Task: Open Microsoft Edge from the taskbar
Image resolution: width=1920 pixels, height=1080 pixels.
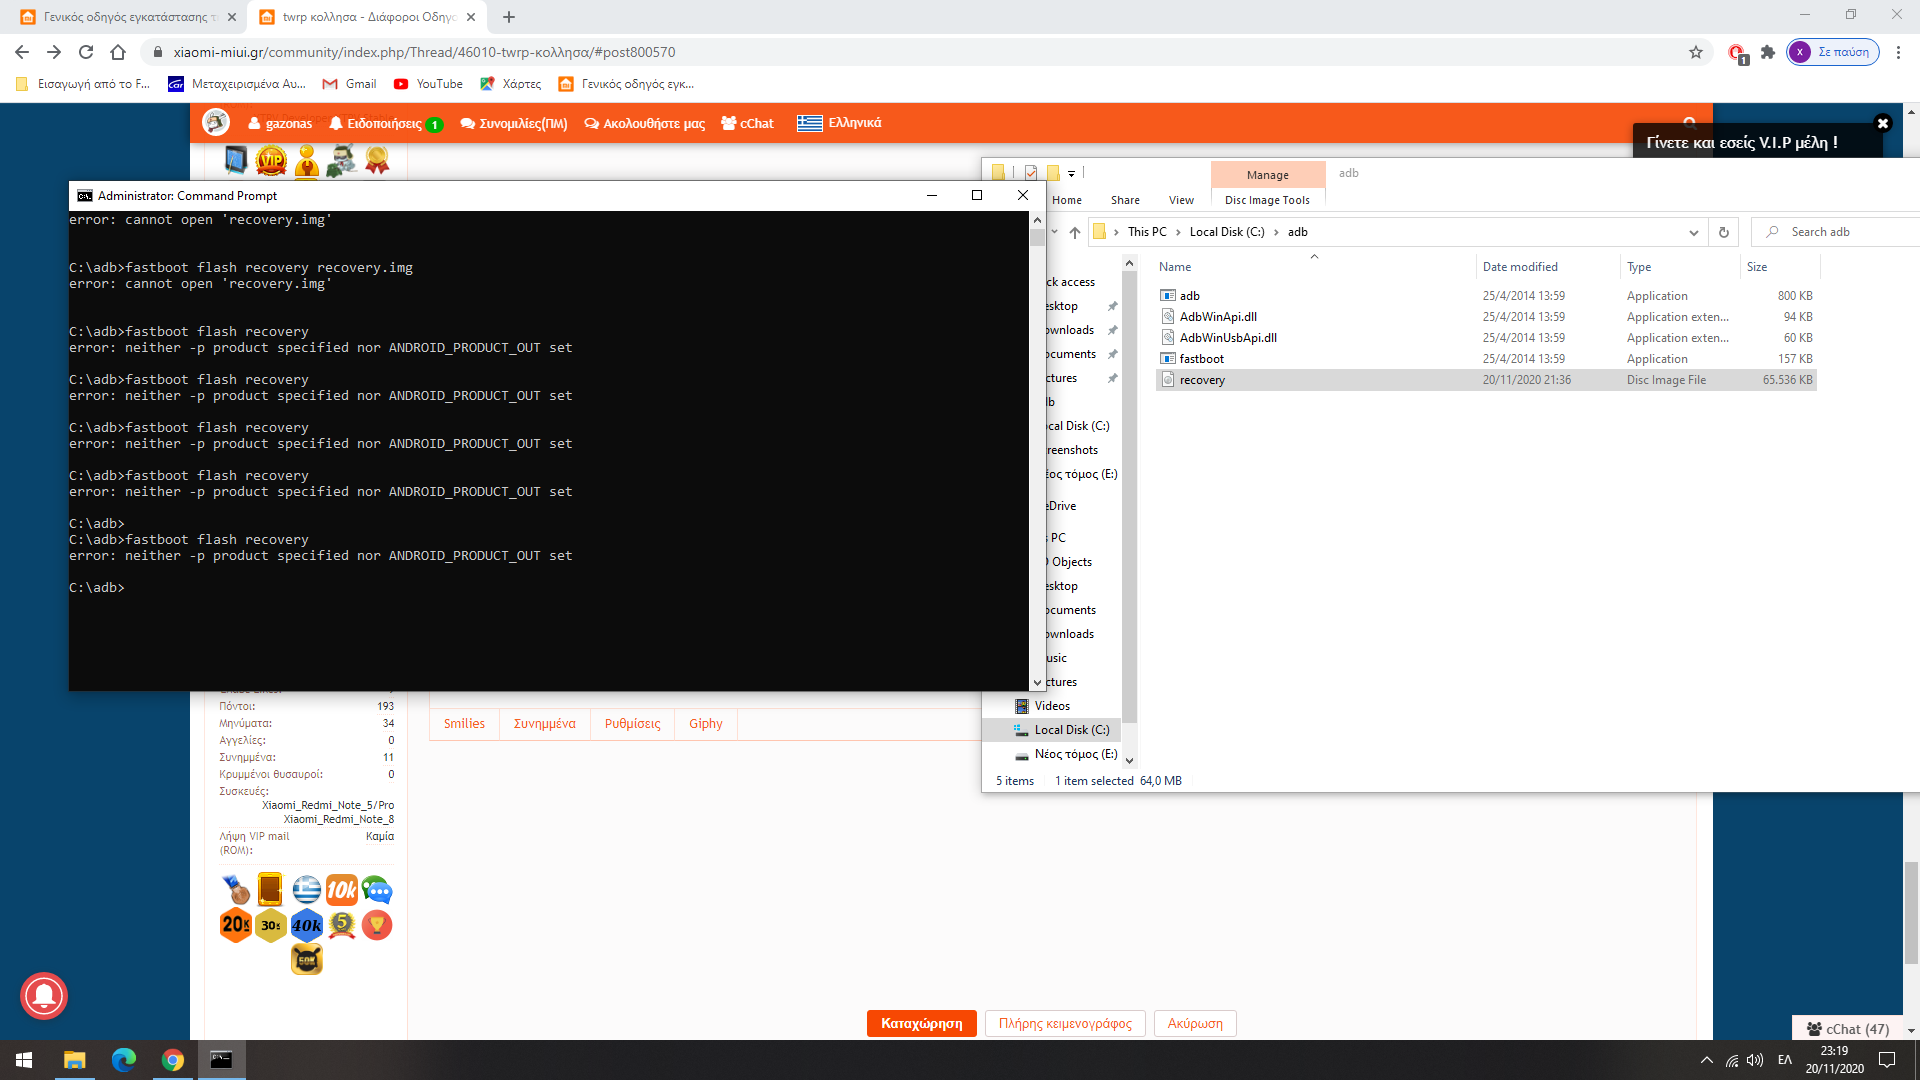Action: click(124, 1060)
